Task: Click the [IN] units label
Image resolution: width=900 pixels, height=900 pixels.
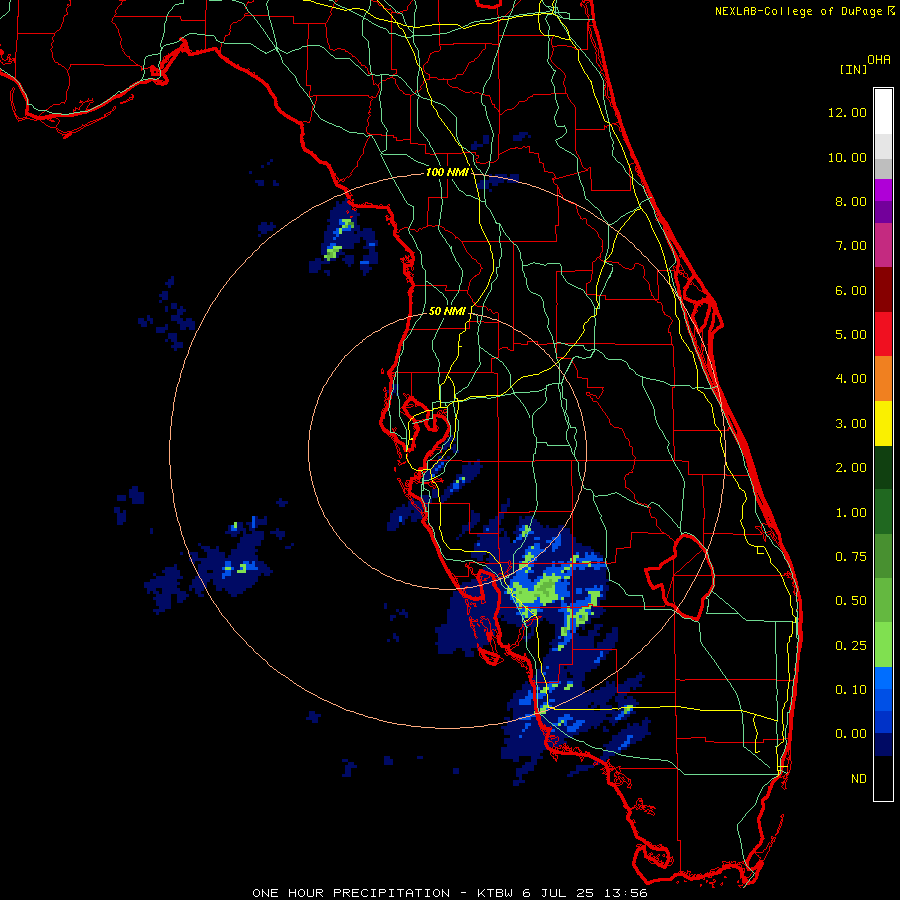Action: coord(853,69)
